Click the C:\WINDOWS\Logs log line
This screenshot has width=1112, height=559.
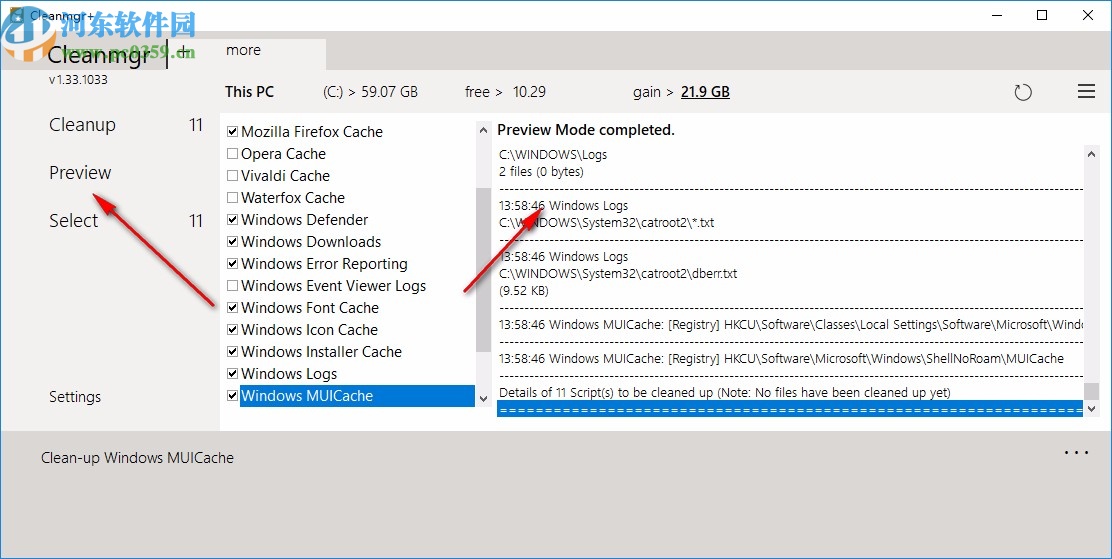[552, 155]
